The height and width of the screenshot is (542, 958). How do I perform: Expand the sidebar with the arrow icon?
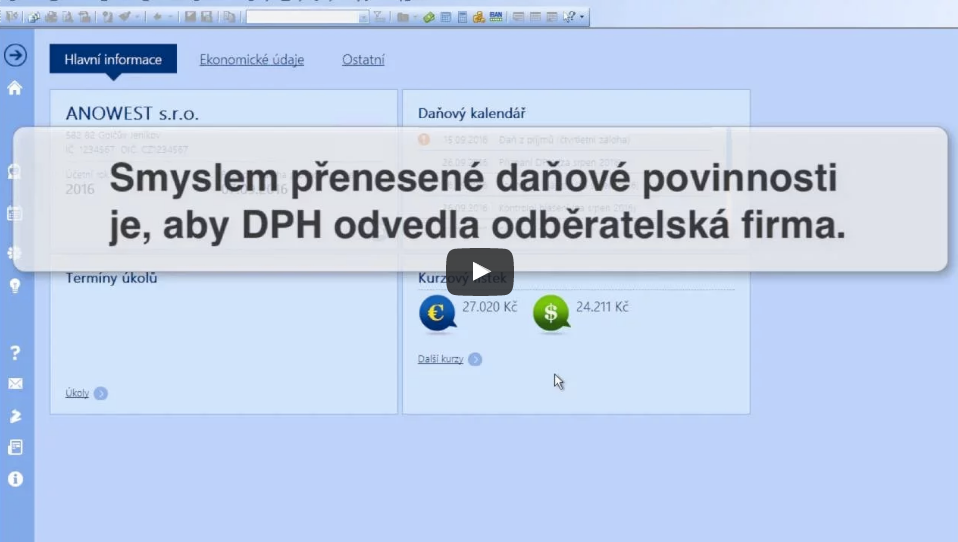[15, 56]
